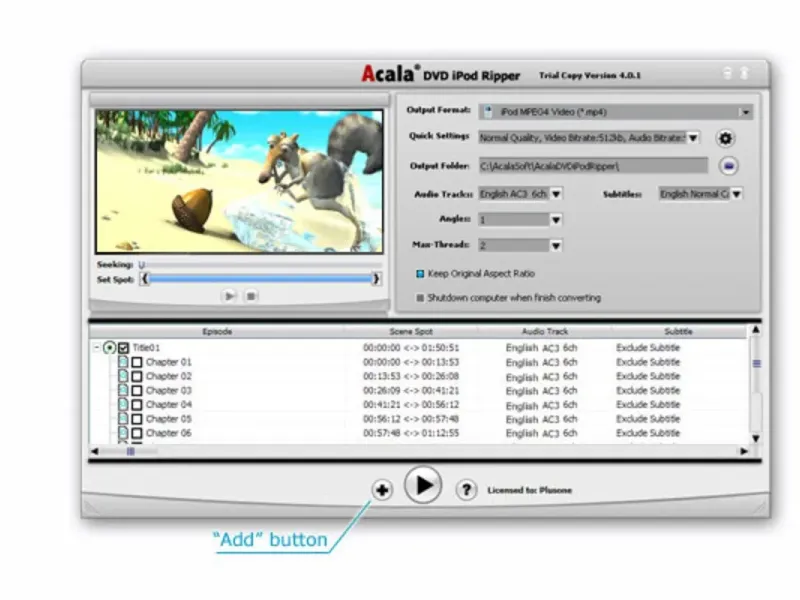
Task: Click Title01 Exclude Subtitle cell
Action: click(x=648, y=348)
